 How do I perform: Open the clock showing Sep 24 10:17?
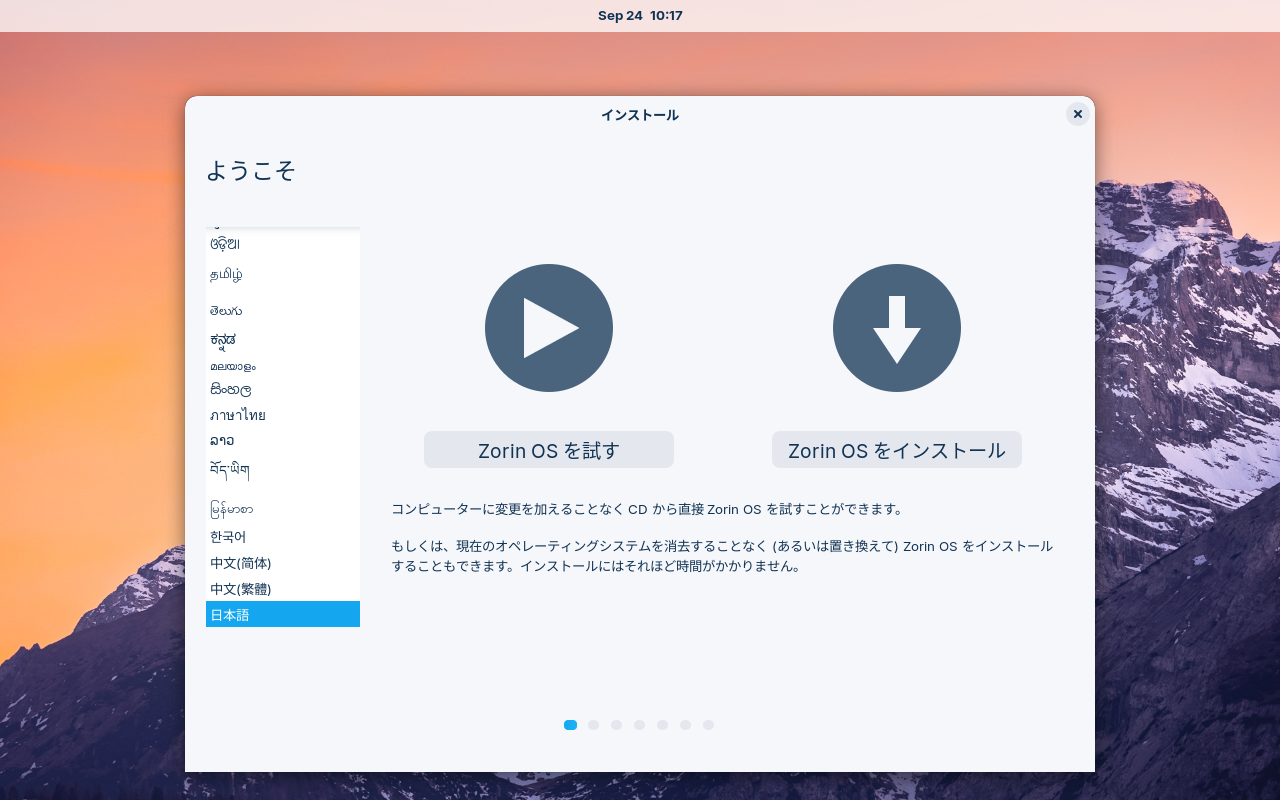tap(640, 15)
